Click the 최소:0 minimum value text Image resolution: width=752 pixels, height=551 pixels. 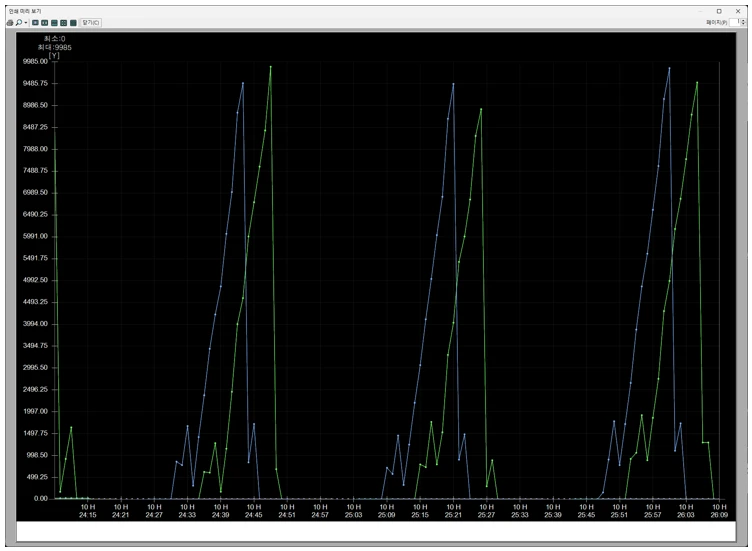[x=55, y=38]
